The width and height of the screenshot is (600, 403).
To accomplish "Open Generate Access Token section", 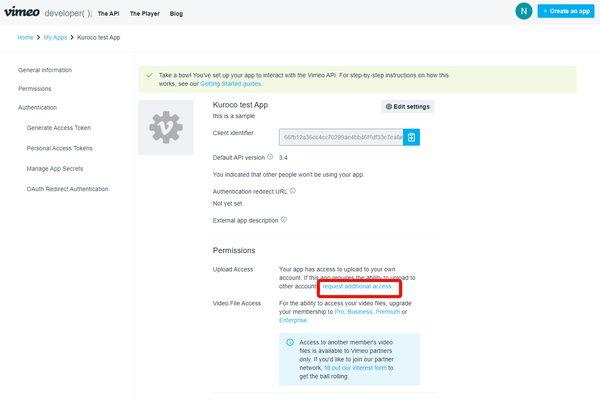I will [59, 128].
